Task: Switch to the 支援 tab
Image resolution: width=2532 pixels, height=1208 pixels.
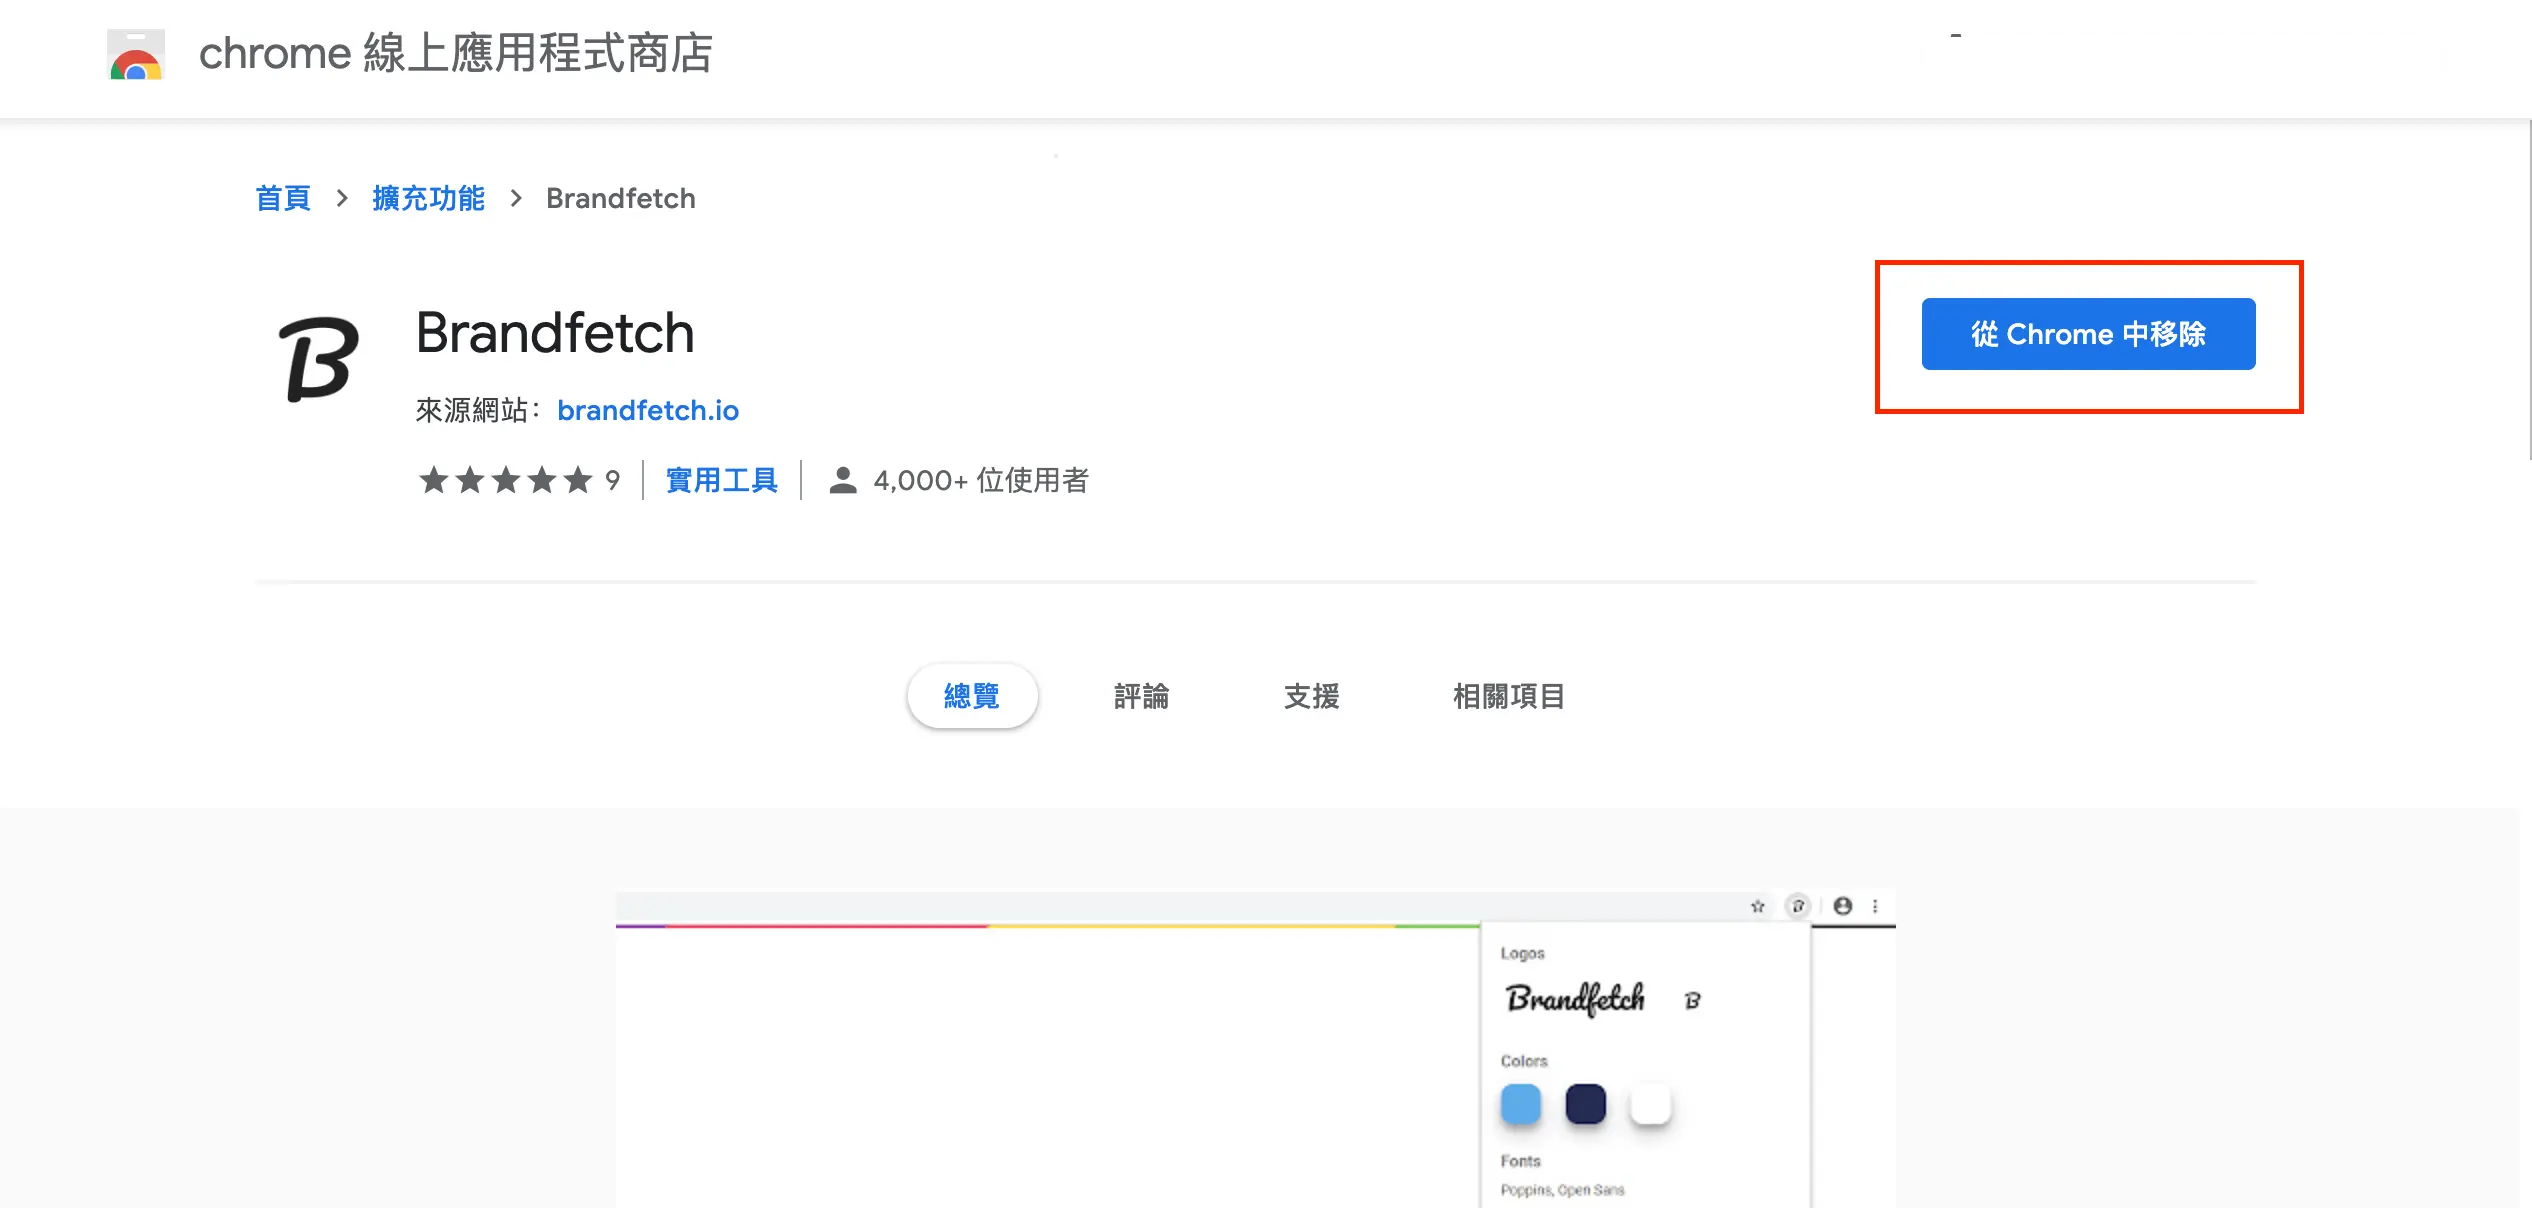Action: (1311, 696)
